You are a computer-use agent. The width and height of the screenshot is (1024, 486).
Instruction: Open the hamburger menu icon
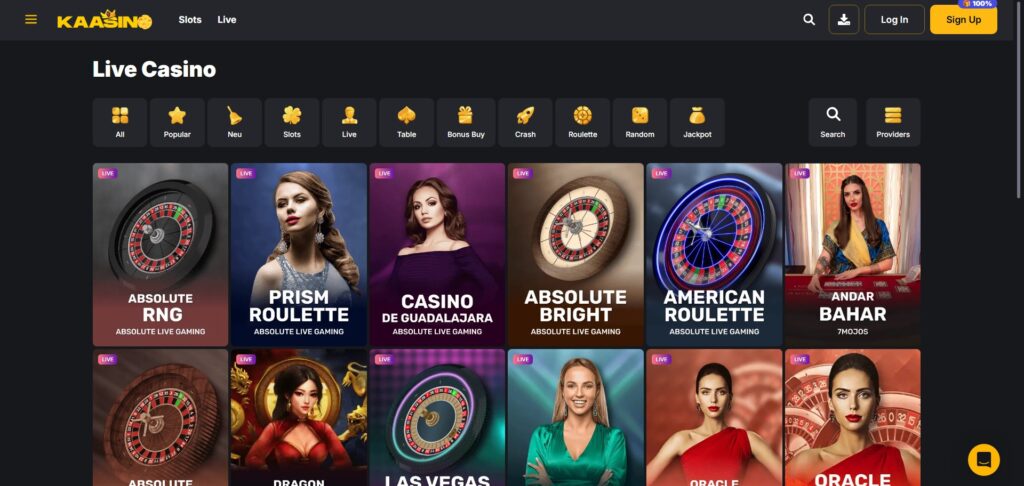(31, 20)
